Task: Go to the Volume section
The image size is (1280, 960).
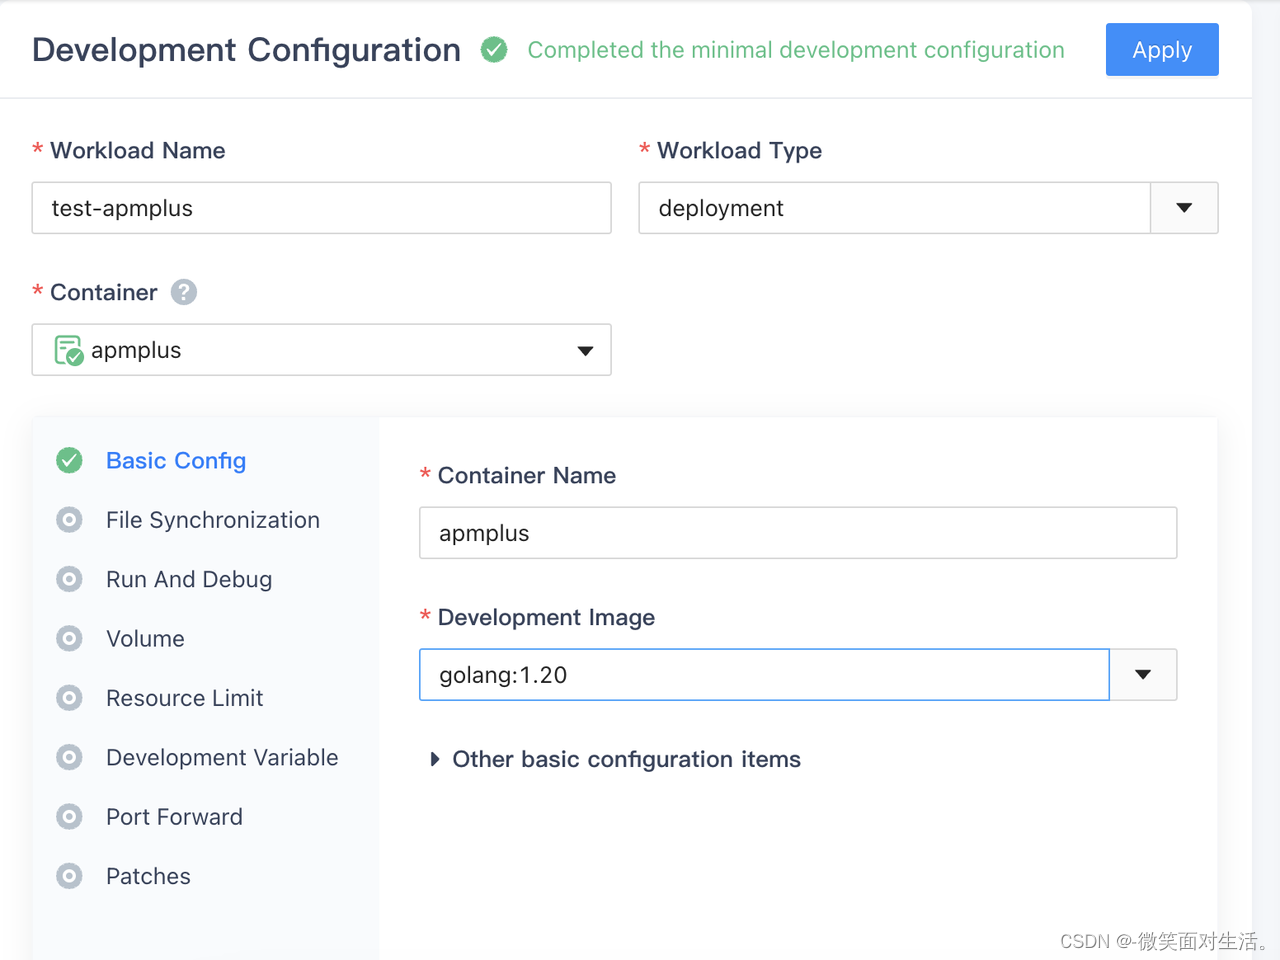Action: pos(145,638)
